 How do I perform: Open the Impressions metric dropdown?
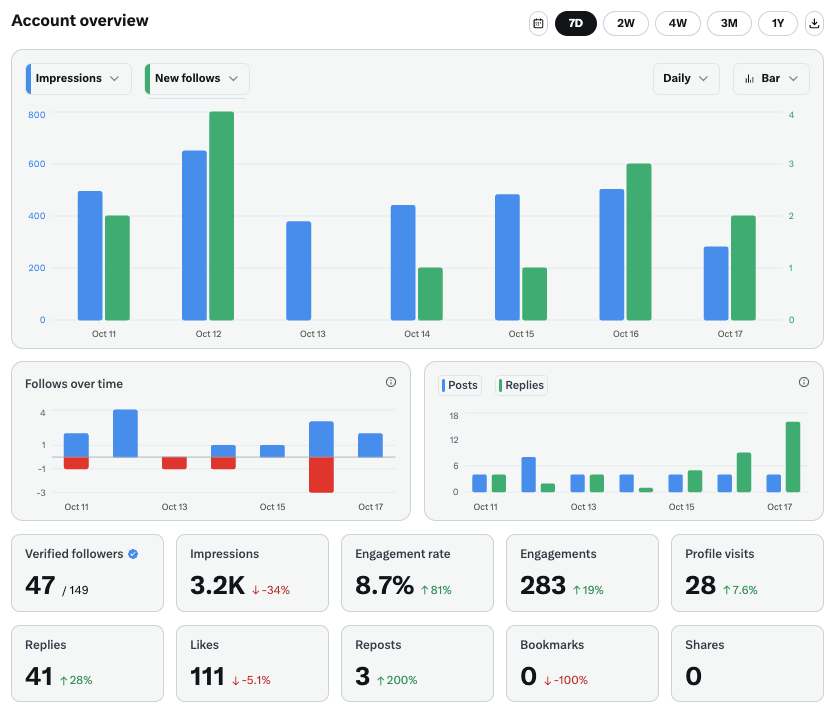click(79, 79)
